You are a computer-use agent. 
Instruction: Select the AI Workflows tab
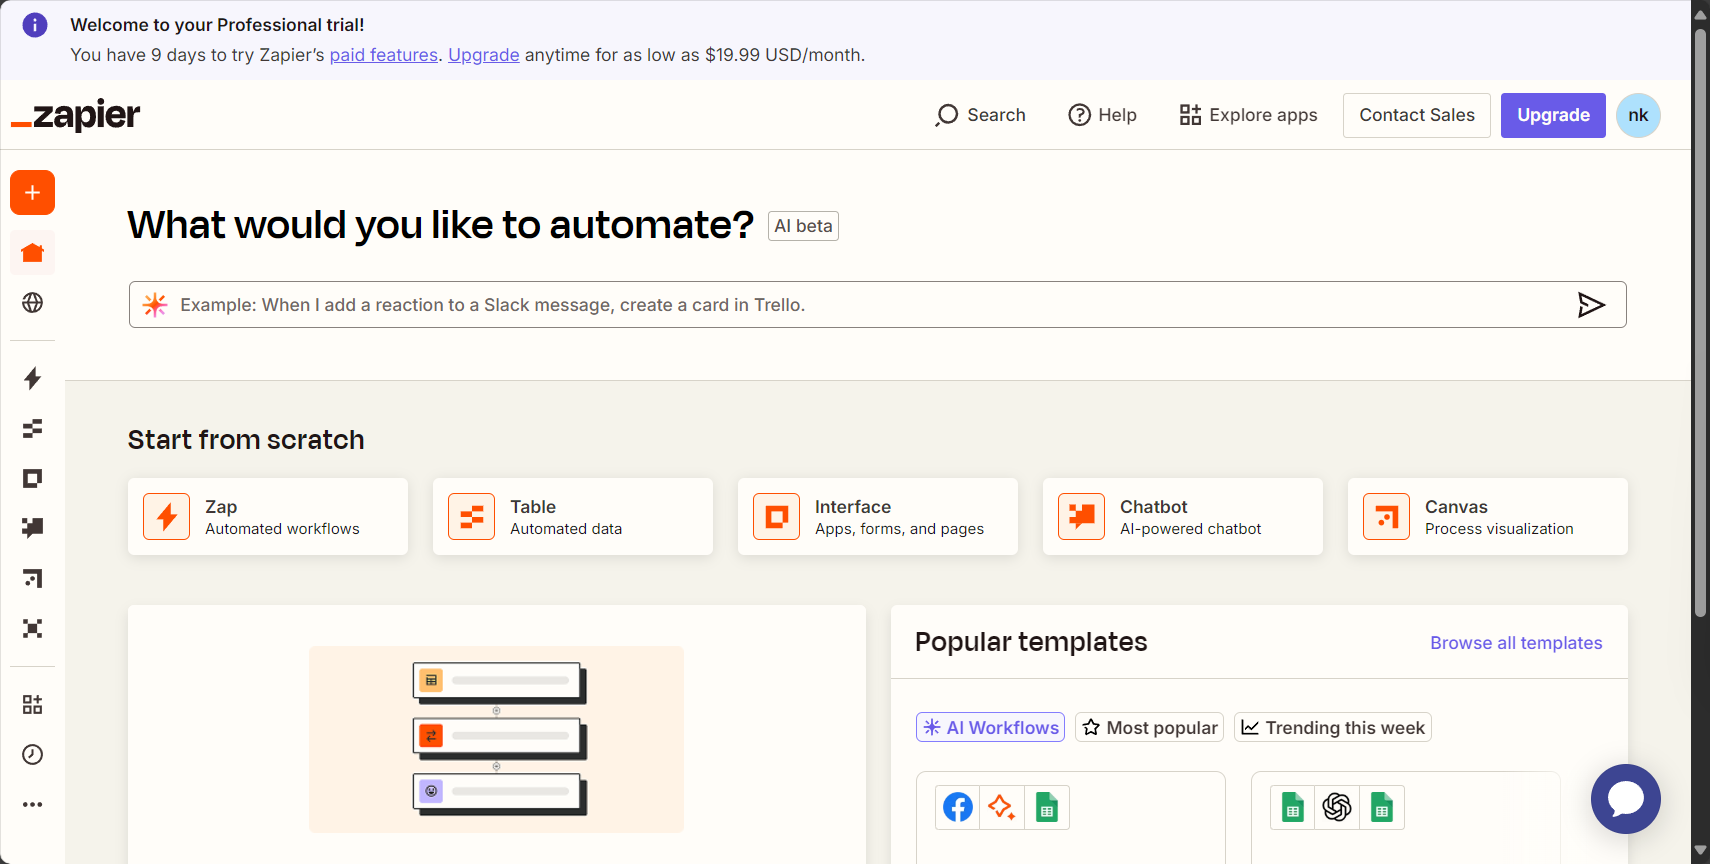pos(990,727)
